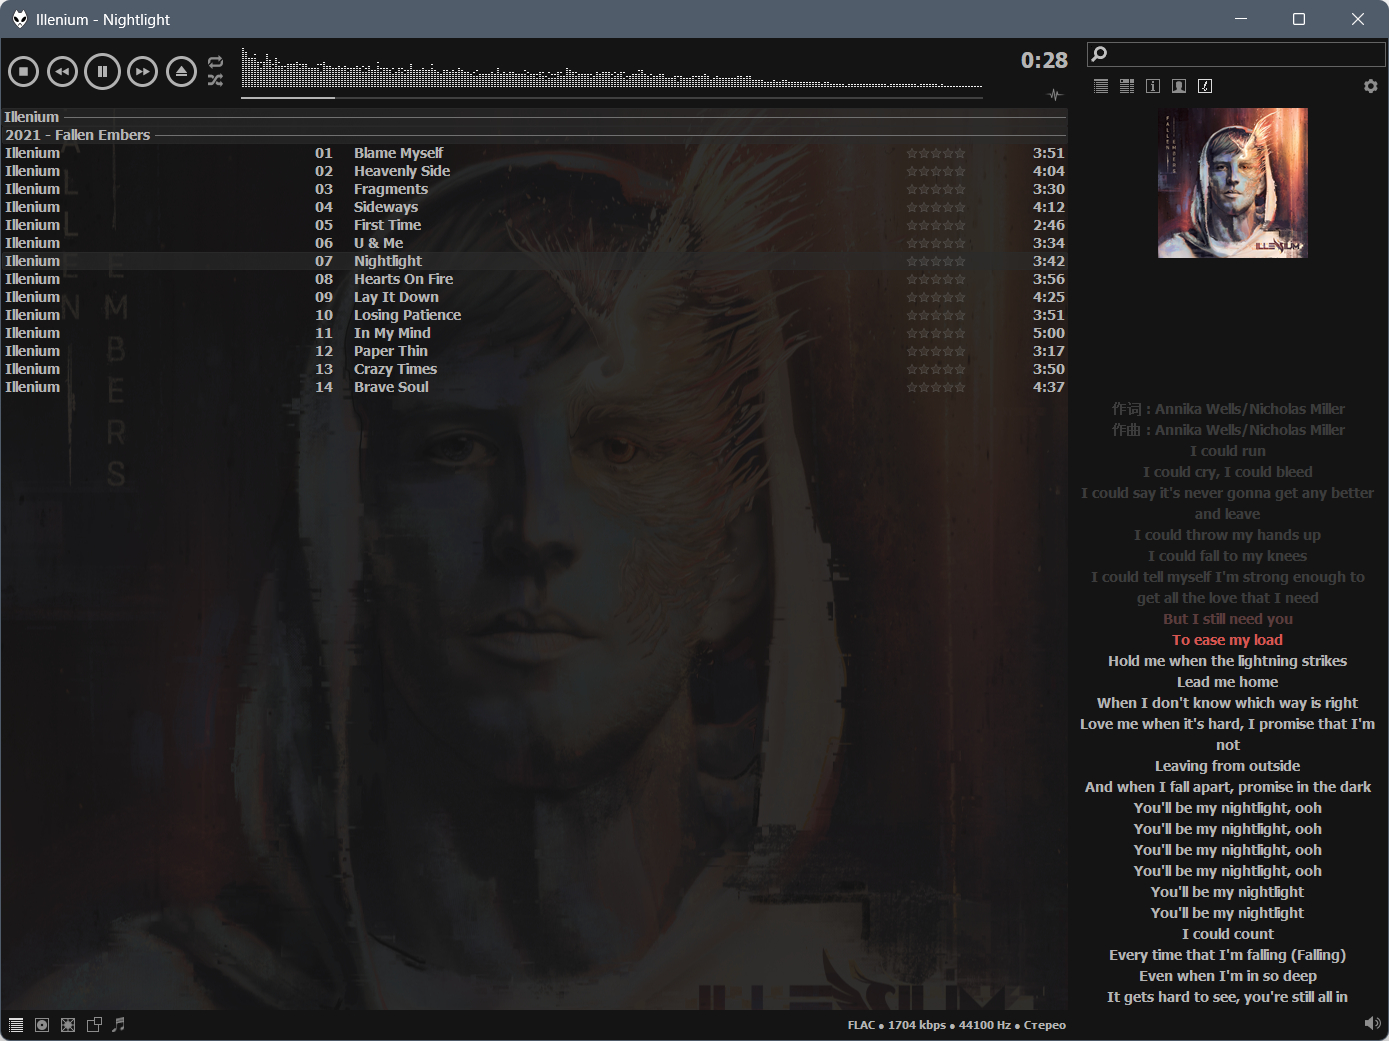Click the overlapping windows icon in status bar
Screen dimensions: 1389x1041
click(94, 1025)
